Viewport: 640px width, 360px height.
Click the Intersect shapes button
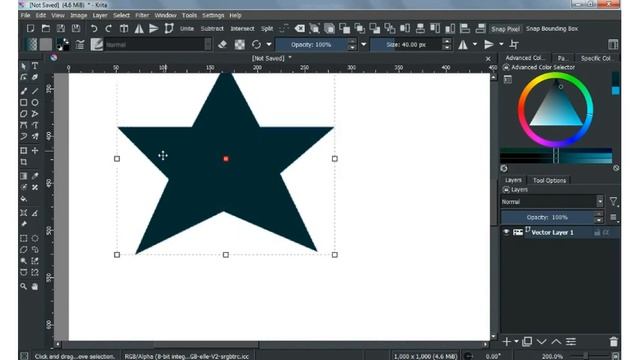click(242, 29)
